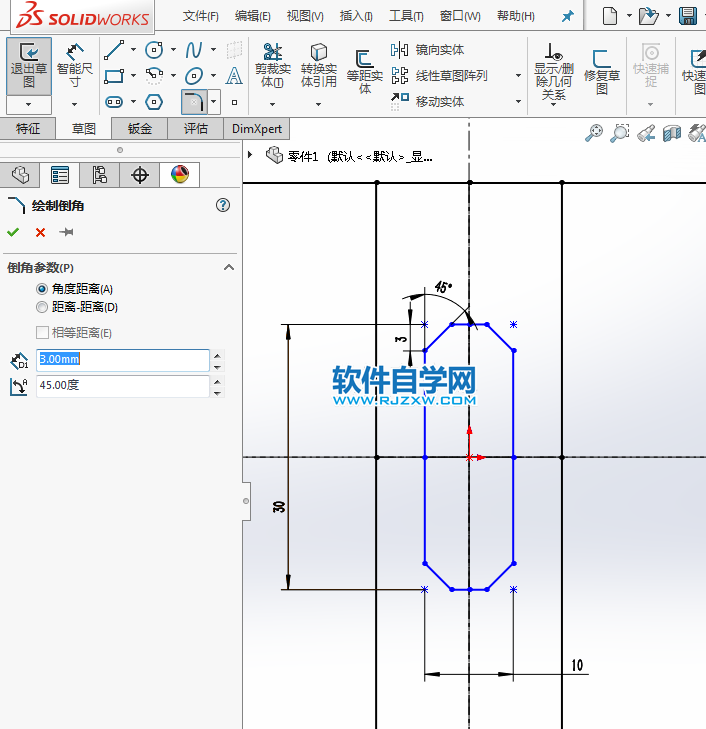Click Repair Sketch (修复草图)
Screen dimensions: 706x729
pyautogui.click(x=601, y=71)
